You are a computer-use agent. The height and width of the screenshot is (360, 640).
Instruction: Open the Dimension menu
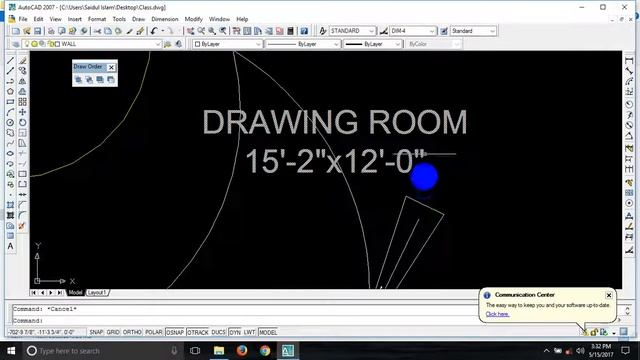(x=164, y=19)
